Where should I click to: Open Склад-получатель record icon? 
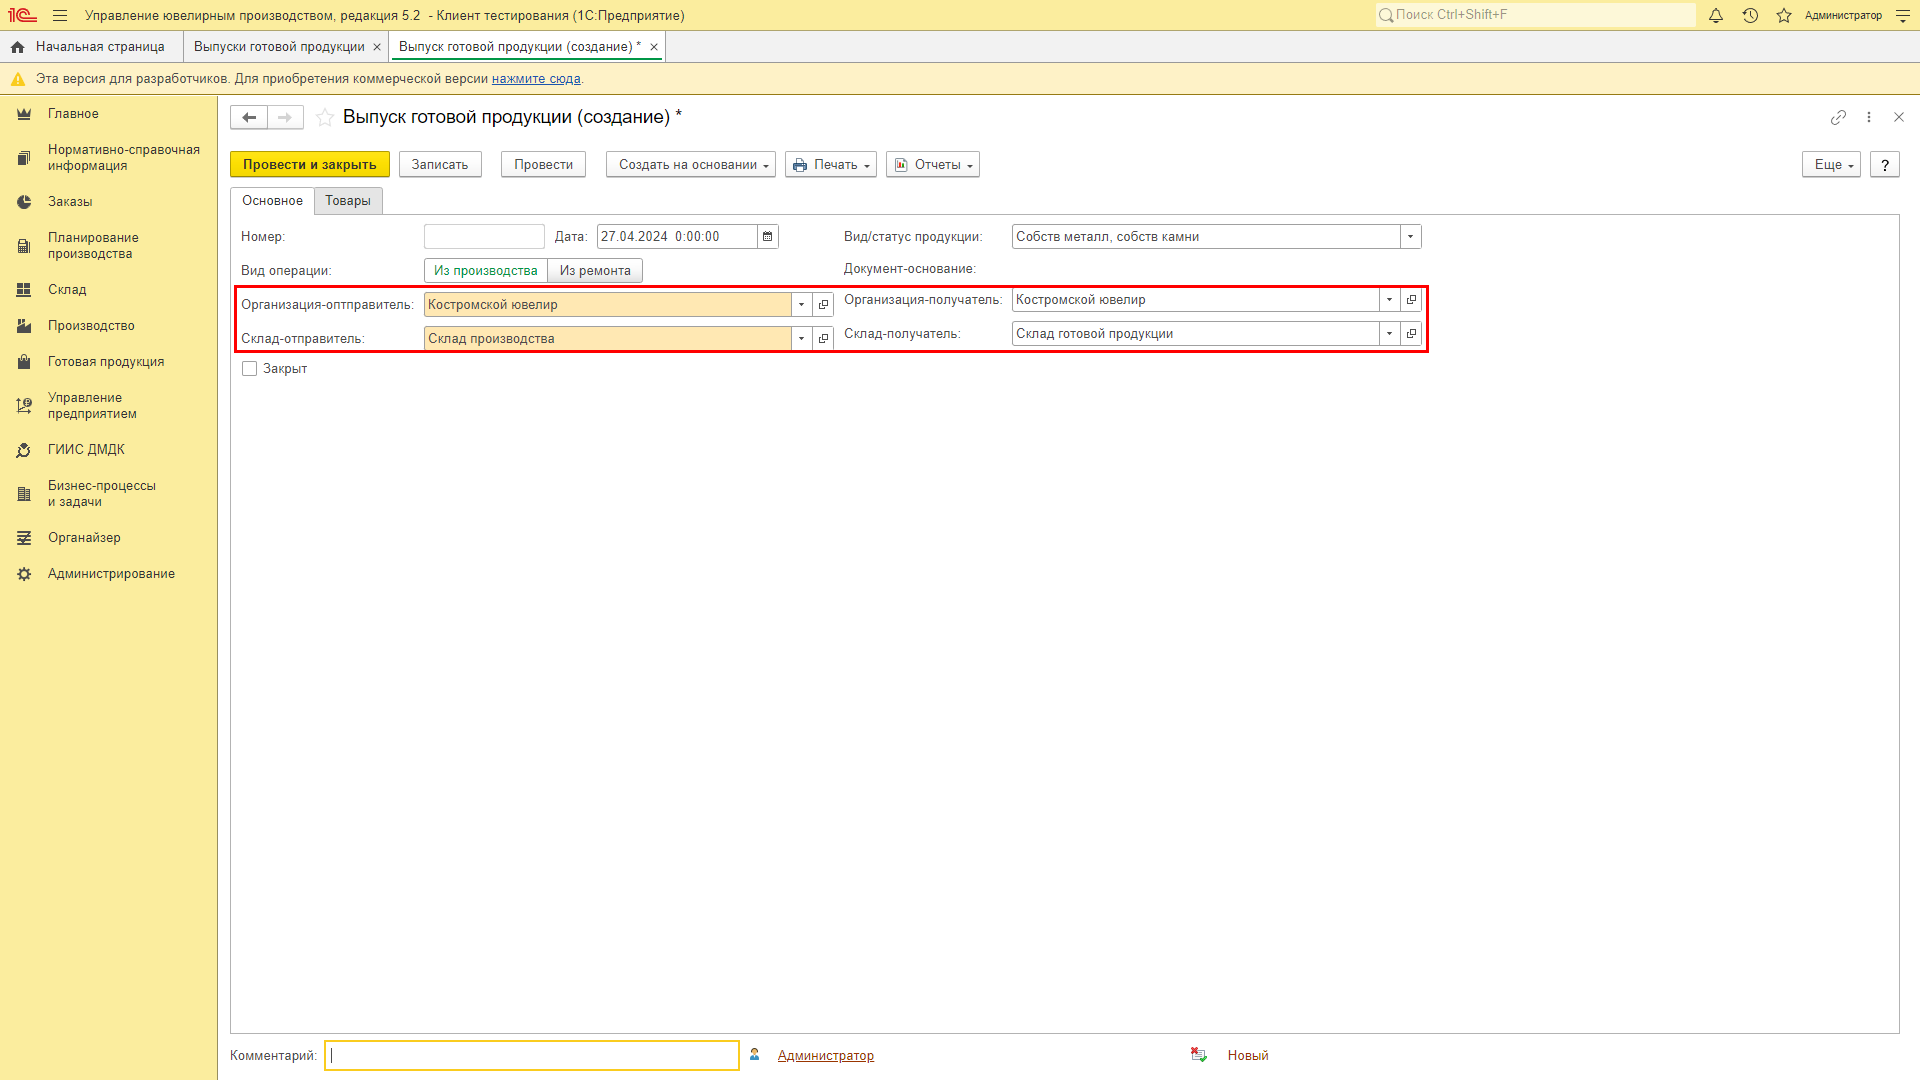pyautogui.click(x=1411, y=334)
